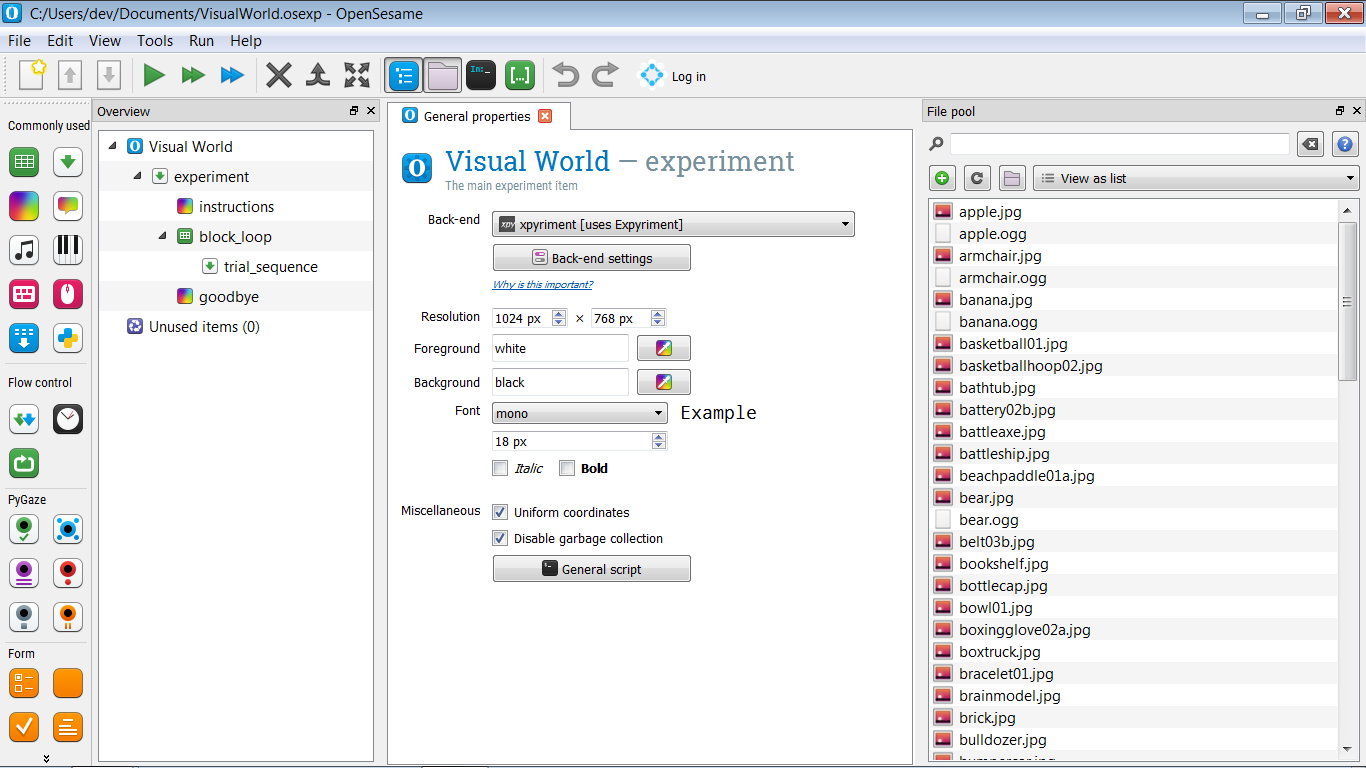This screenshot has width=1366, height=768.
Task: Open the Tools menu
Action: pos(155,41)
